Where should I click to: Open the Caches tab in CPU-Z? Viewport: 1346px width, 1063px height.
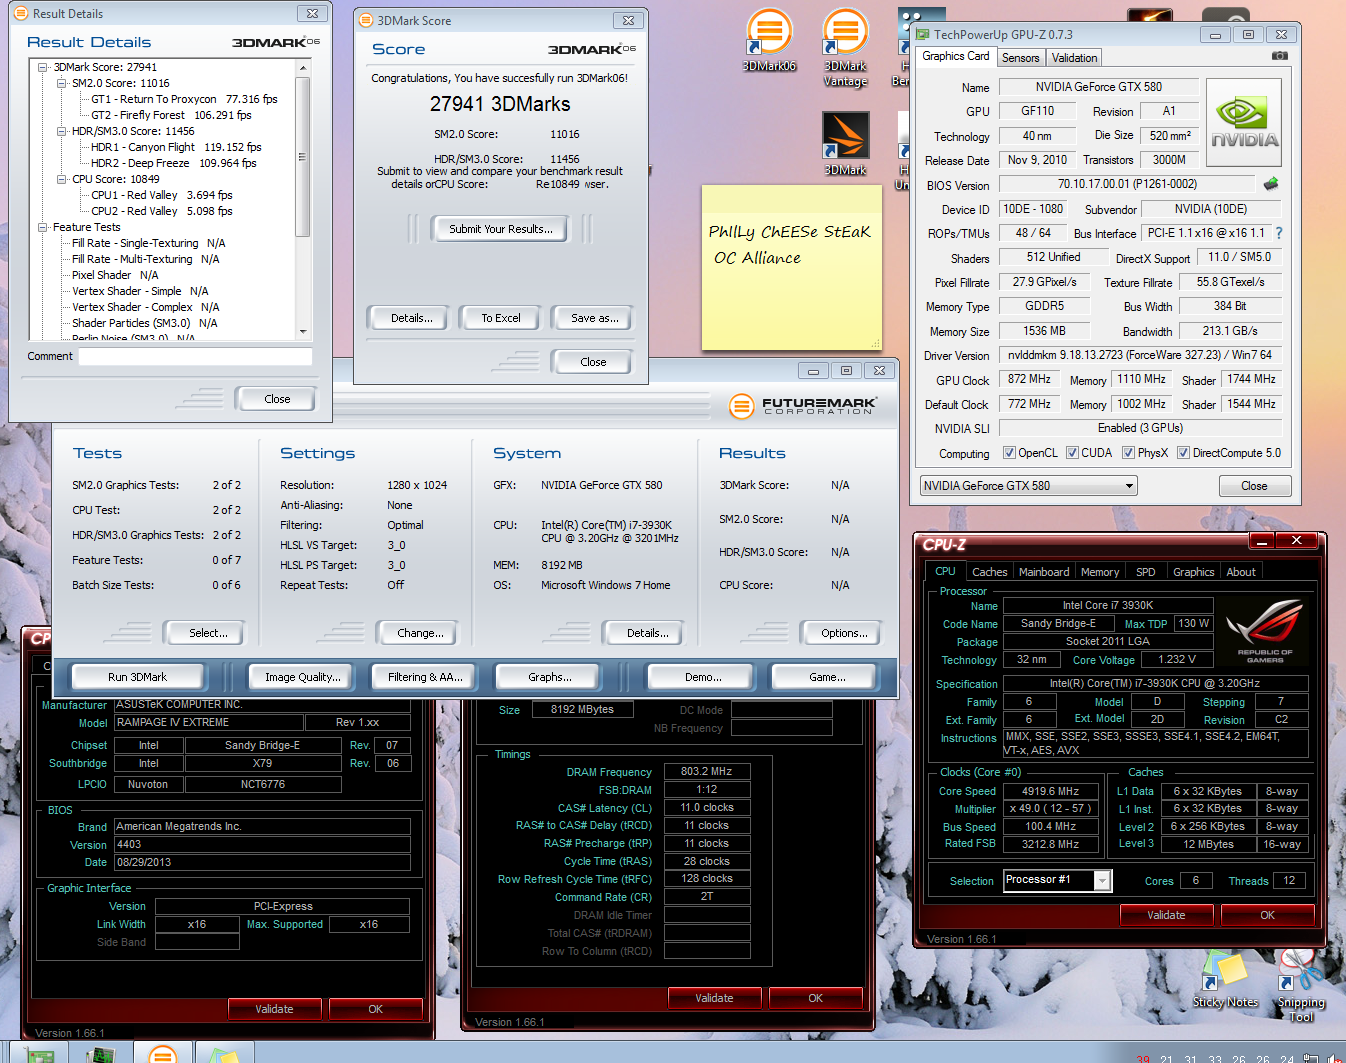pyautogui.click(x=989, y=572)
